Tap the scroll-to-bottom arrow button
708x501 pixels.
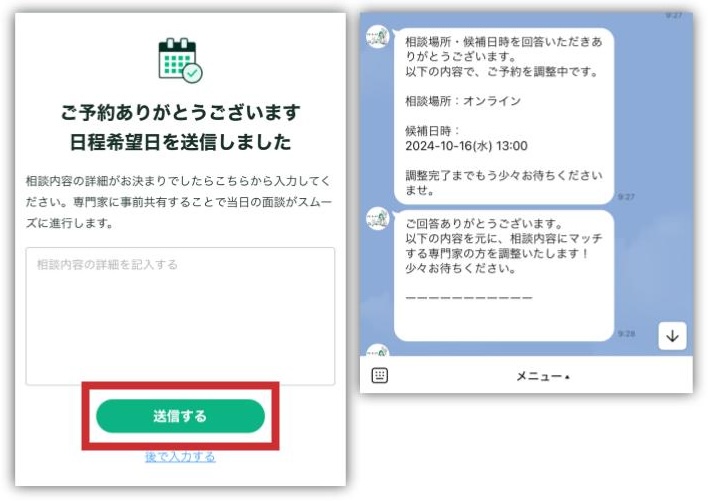(672, 336)
